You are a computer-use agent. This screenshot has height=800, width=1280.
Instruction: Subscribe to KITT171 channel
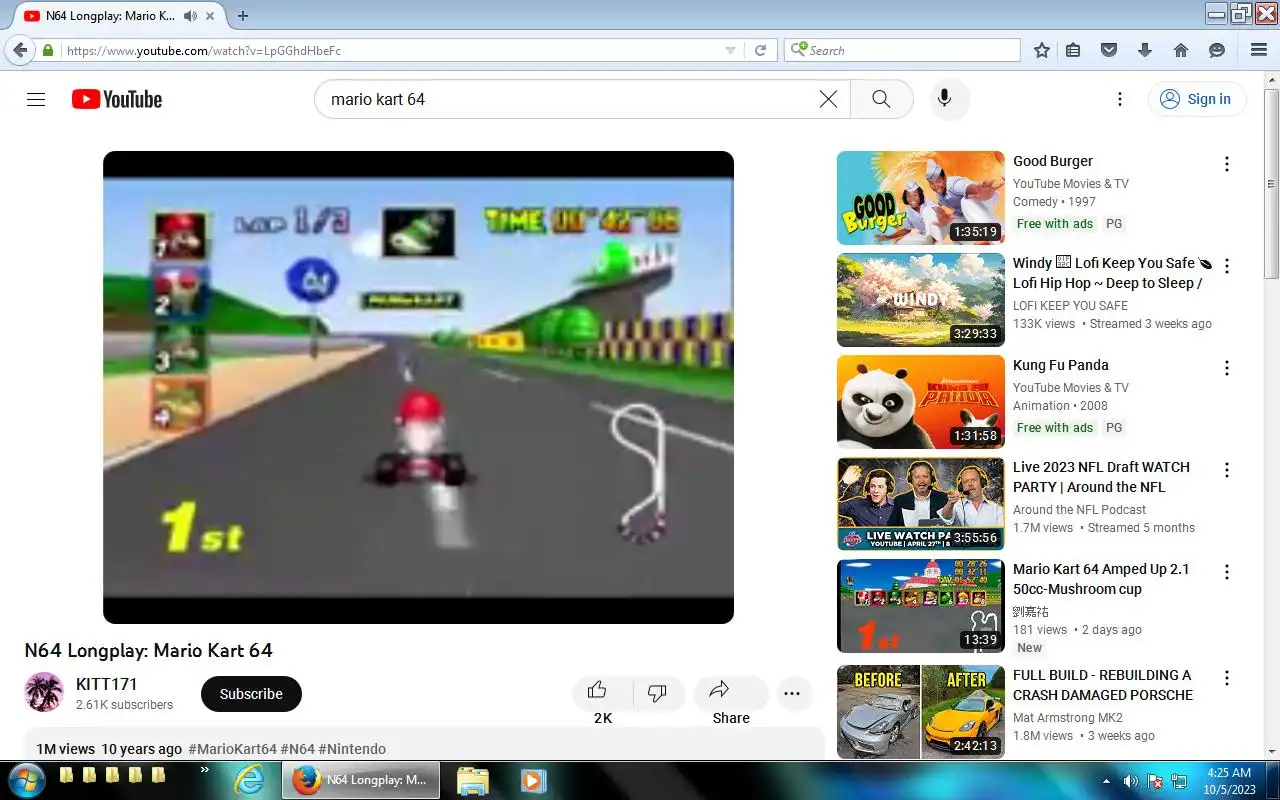[251, 694]
